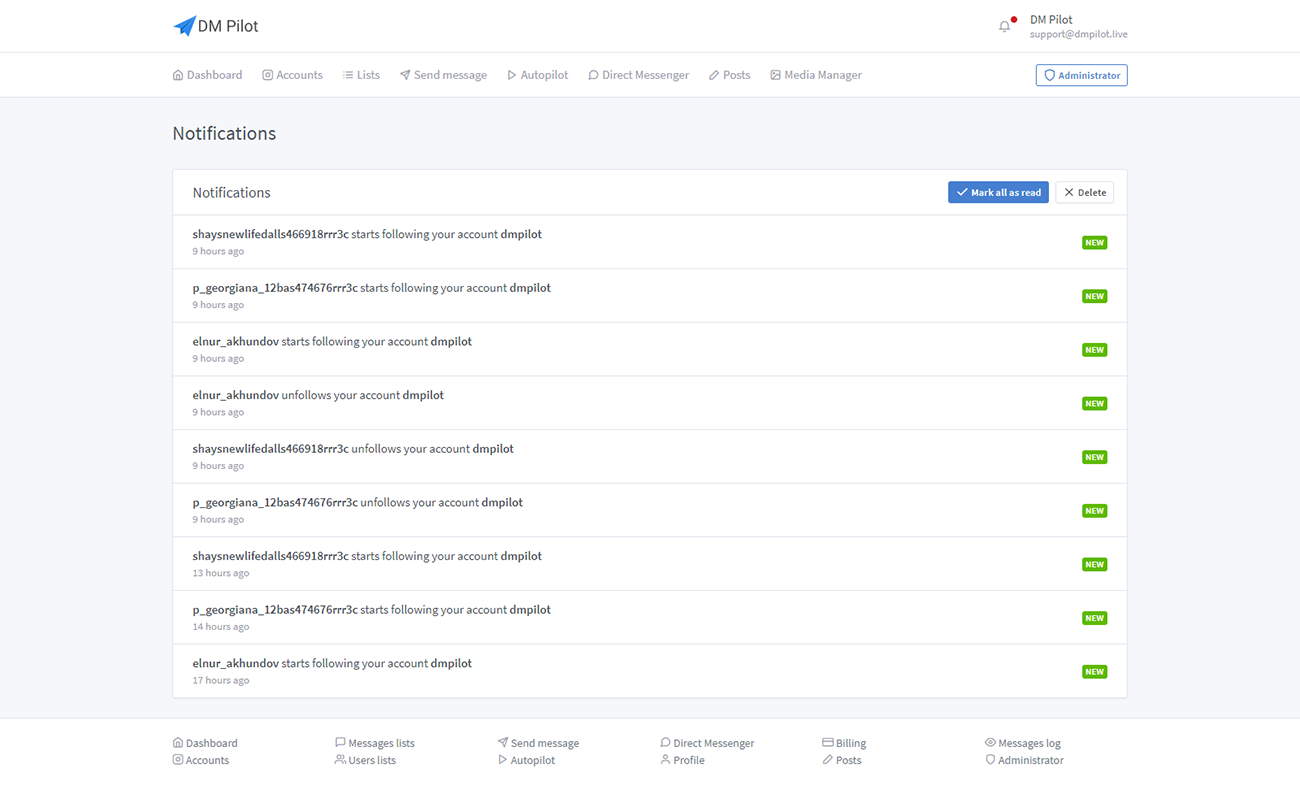Open the DM Pilot user profile menu
This screenshot has height=790, width=1300.
click(1078, 26)
